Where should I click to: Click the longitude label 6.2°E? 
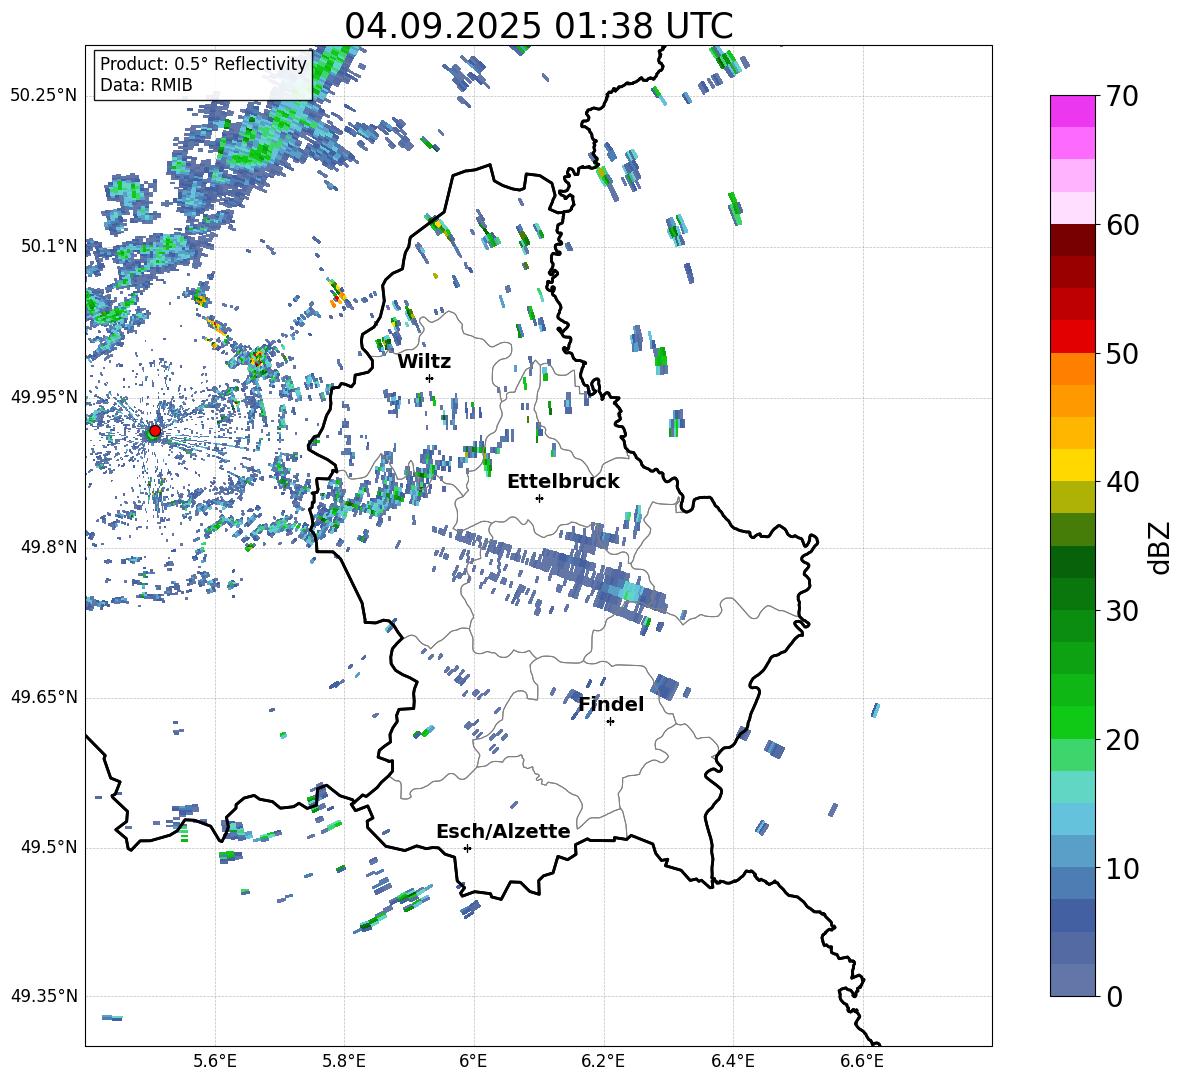603,1061
